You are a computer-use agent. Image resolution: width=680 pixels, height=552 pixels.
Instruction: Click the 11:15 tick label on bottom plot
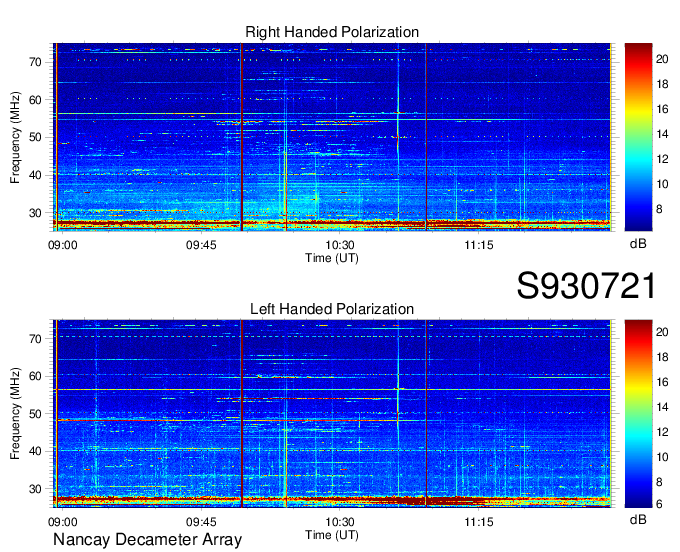click(x=479, y=522)
